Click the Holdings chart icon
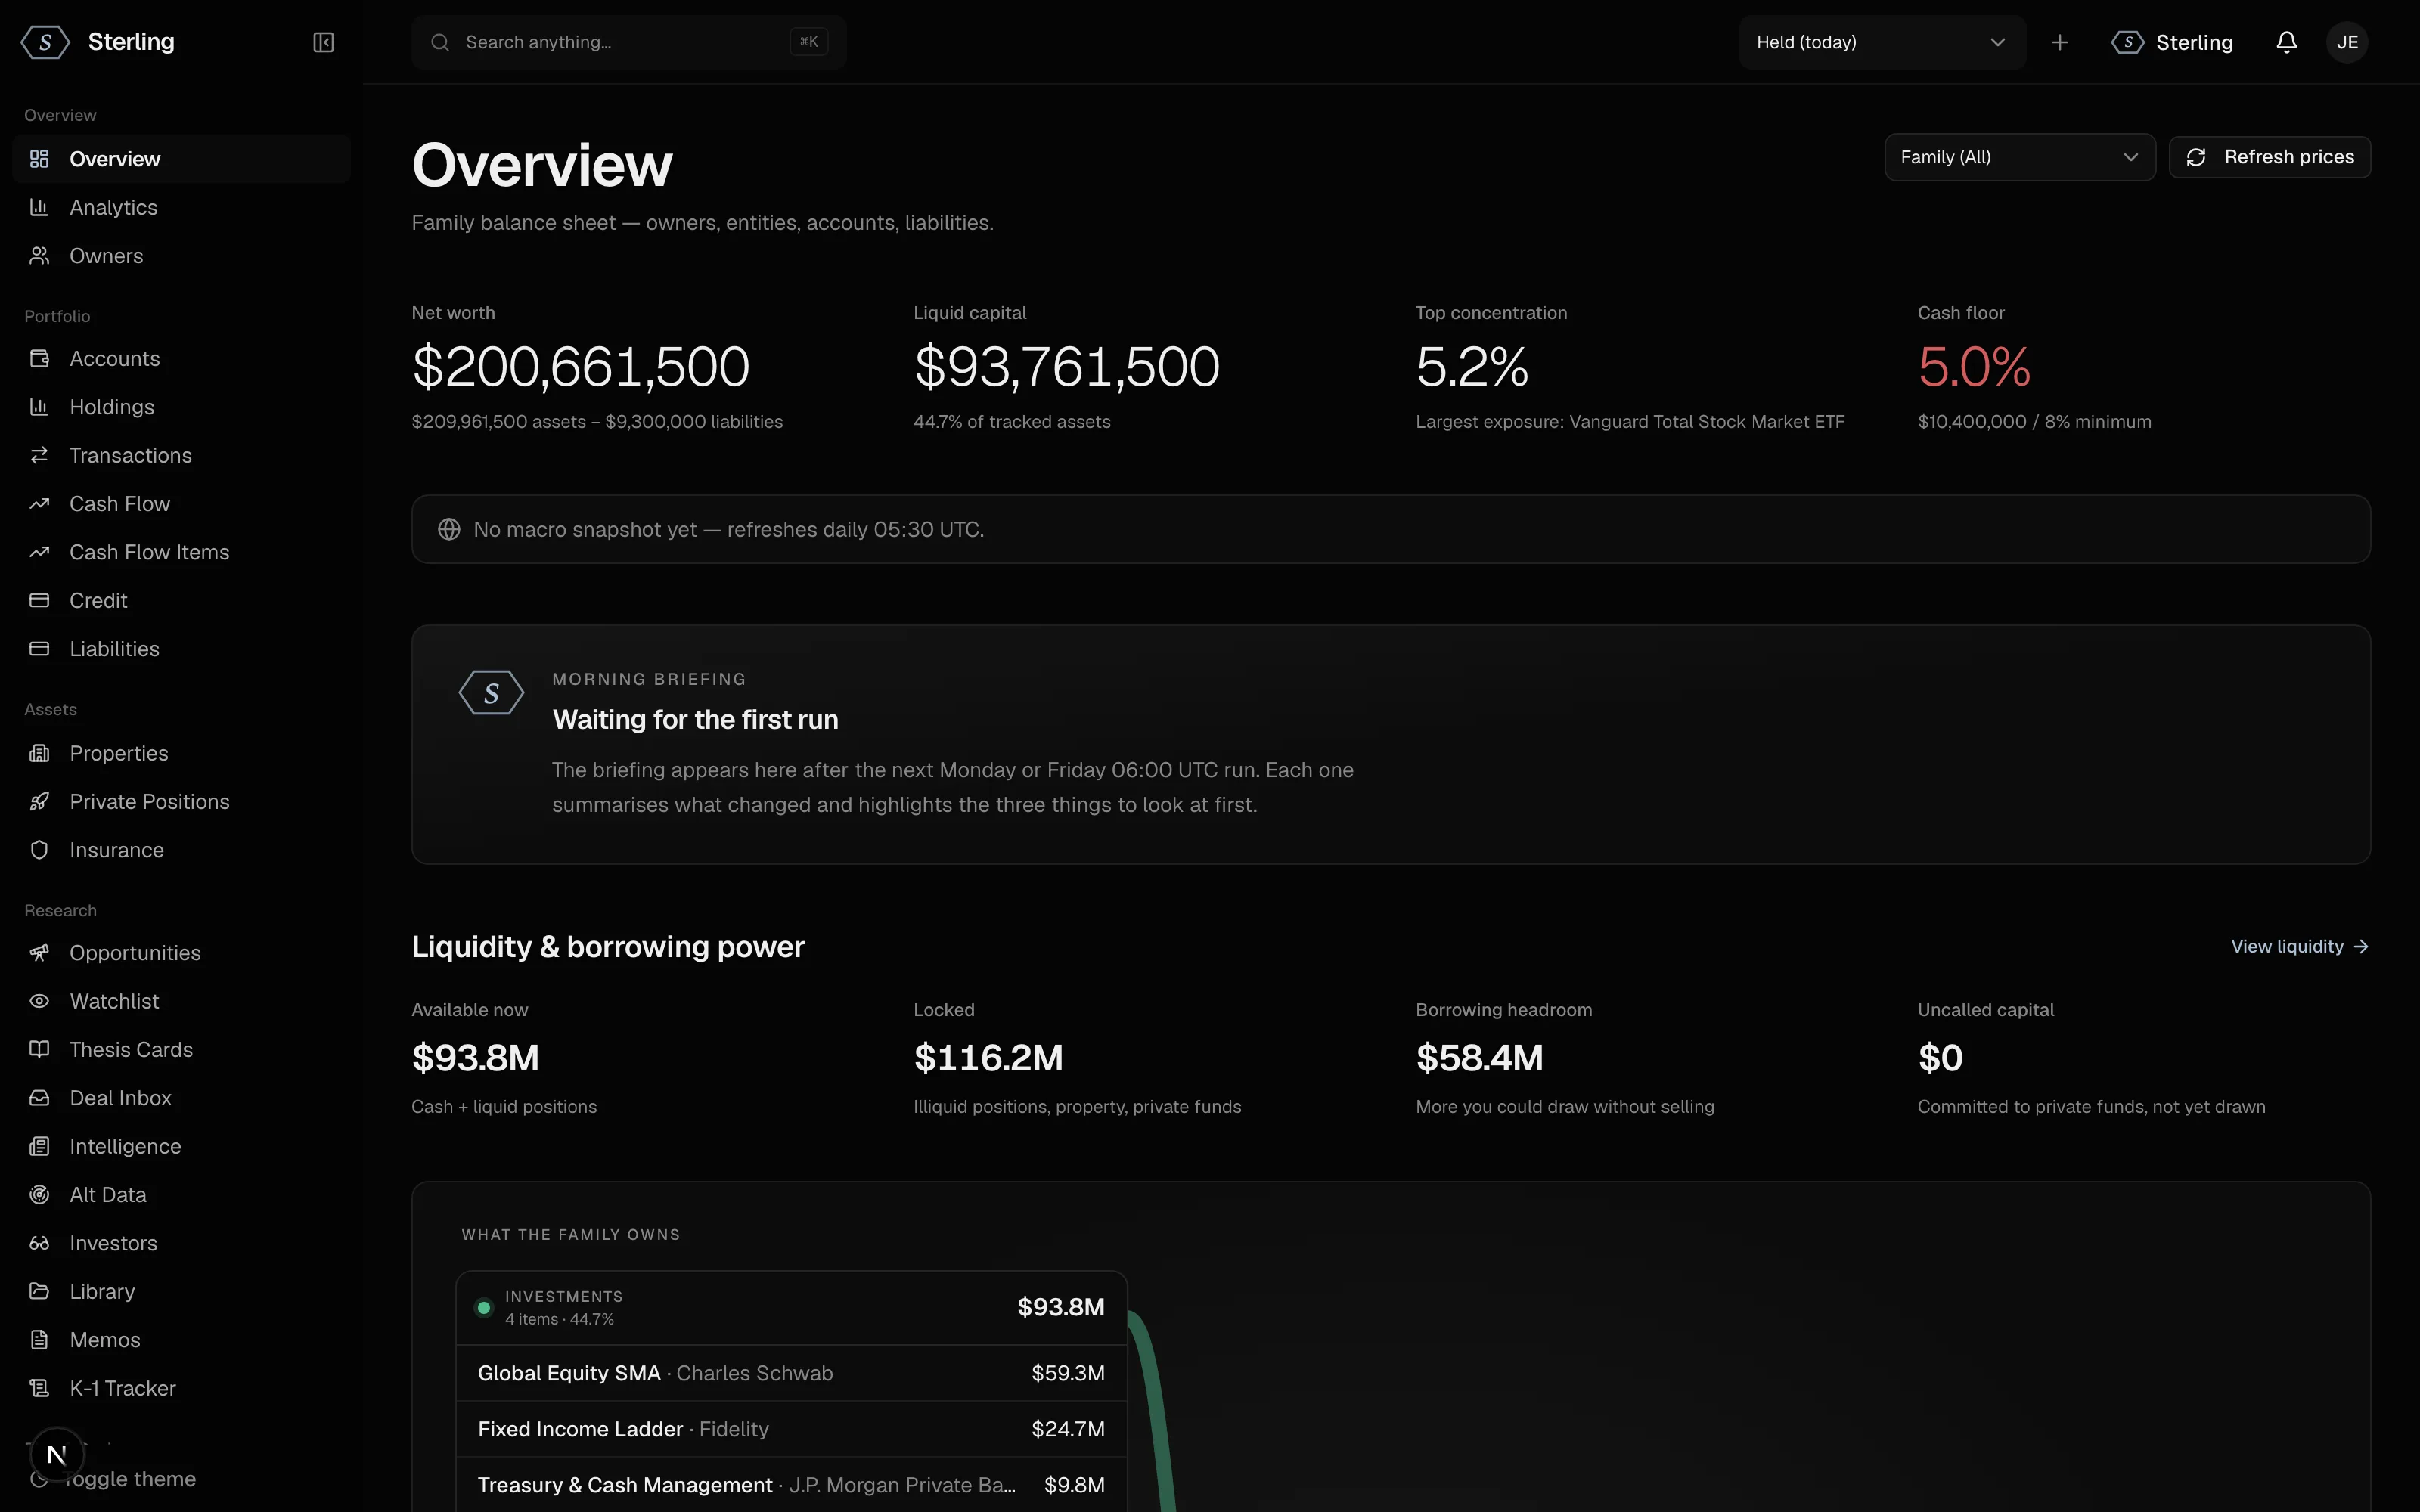 tap(39, 407)
